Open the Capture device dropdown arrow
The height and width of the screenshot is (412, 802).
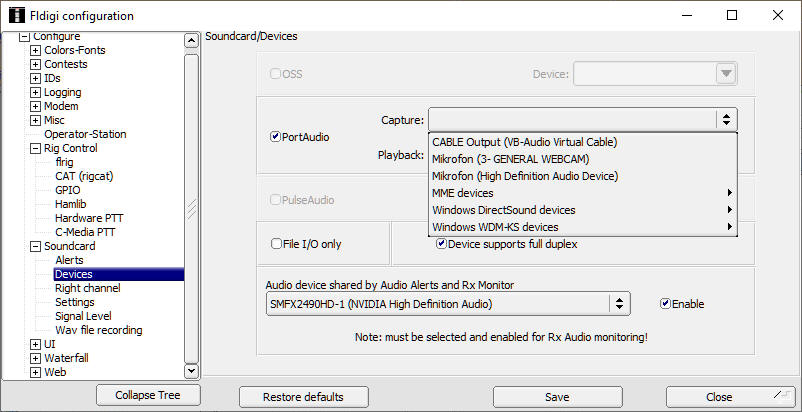(x=726, y=119)
